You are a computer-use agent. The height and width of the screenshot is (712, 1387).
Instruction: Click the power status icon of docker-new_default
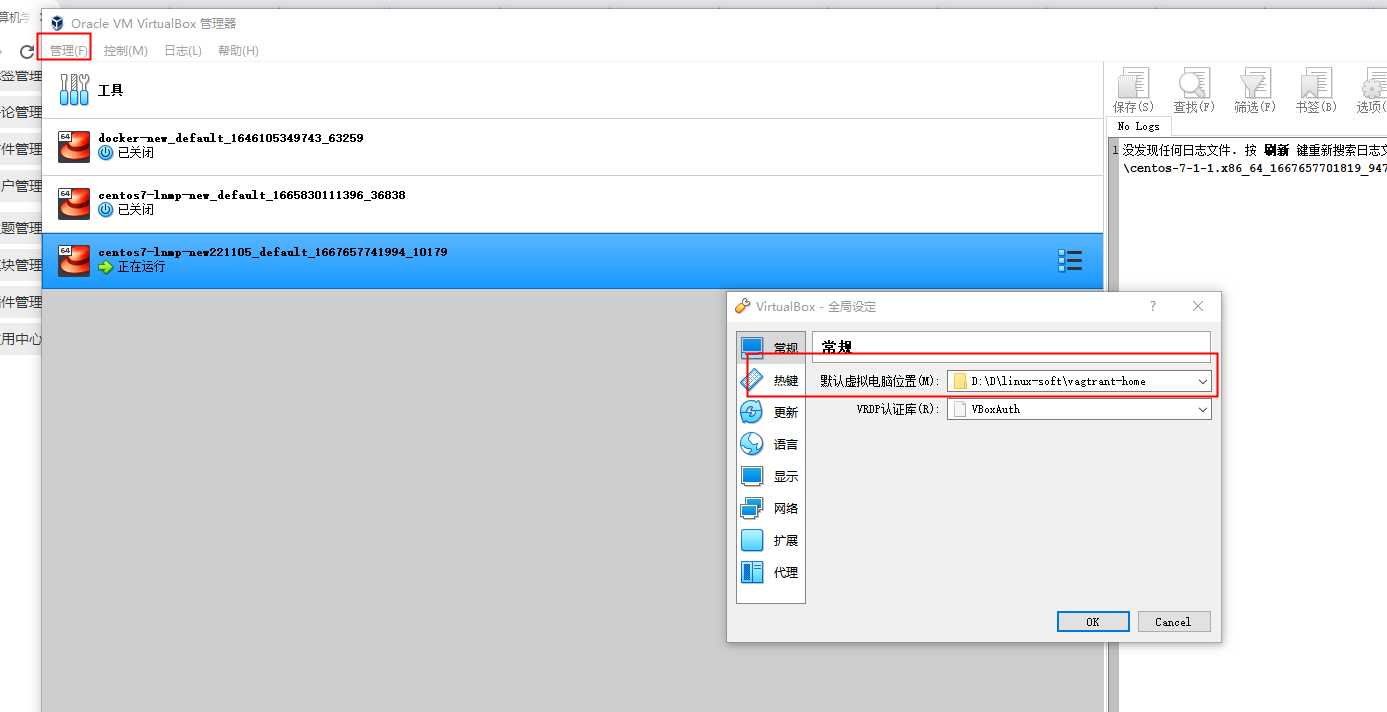(106, 153)
